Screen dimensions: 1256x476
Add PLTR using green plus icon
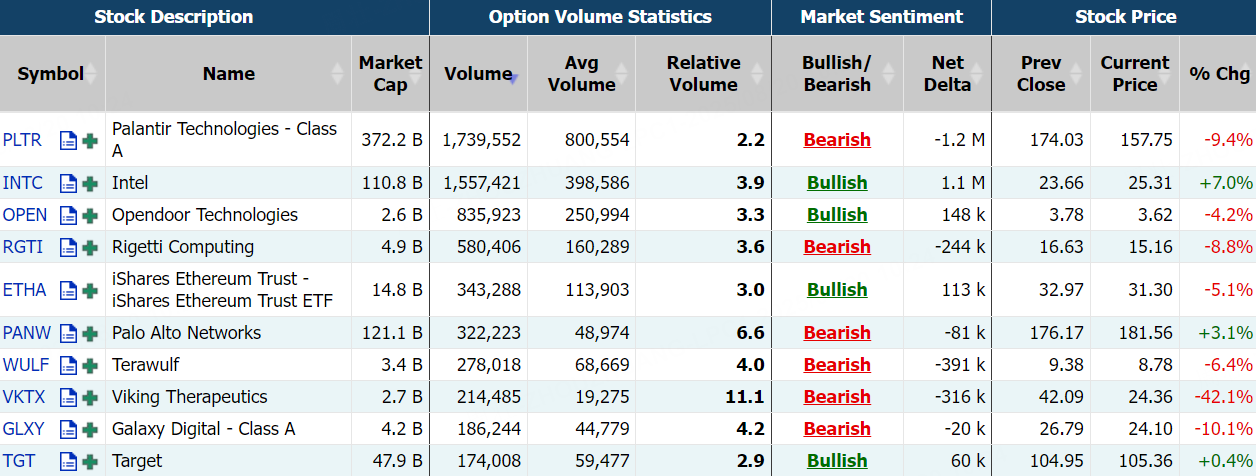pyautogui.click(x=90, y=141)
